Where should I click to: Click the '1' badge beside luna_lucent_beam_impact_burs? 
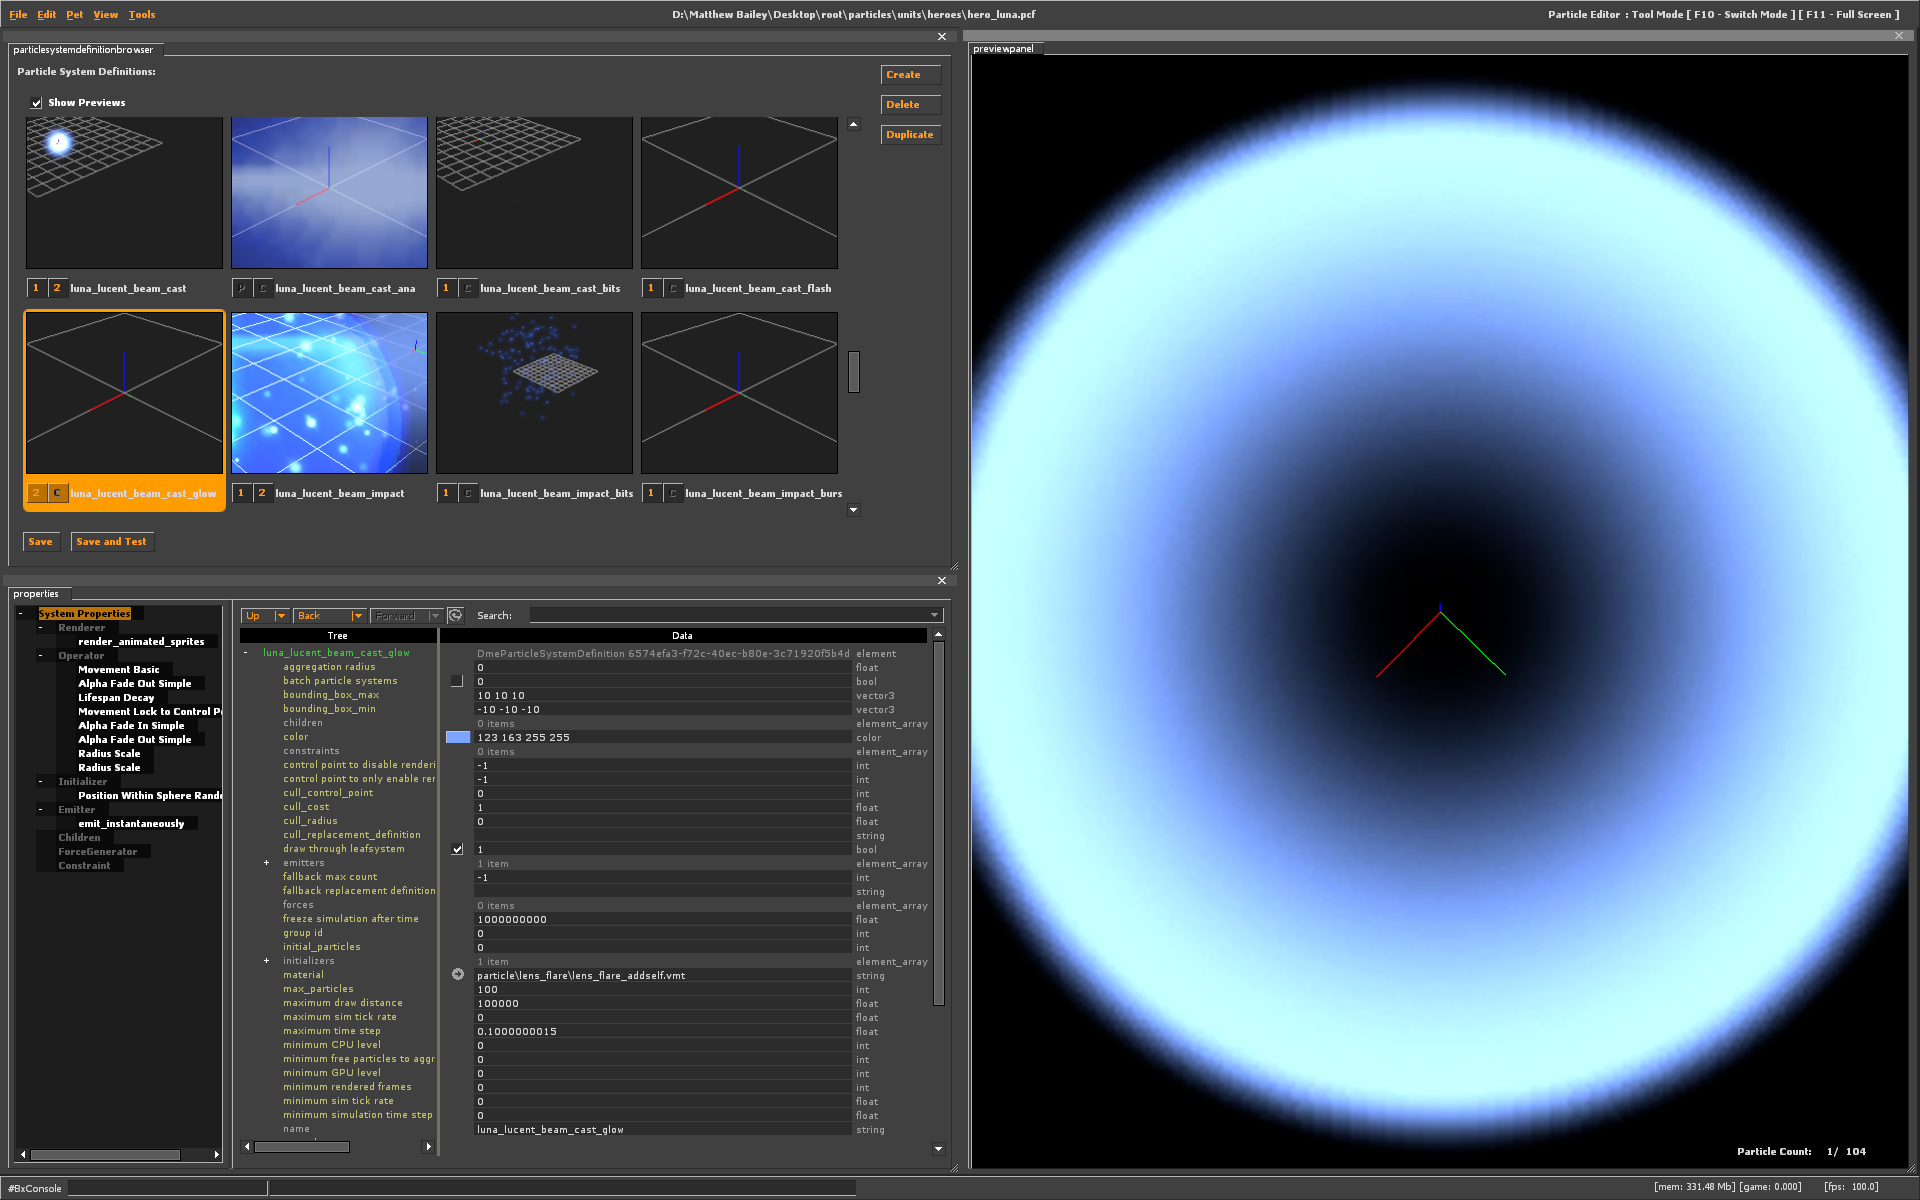[x=651, y=493]
